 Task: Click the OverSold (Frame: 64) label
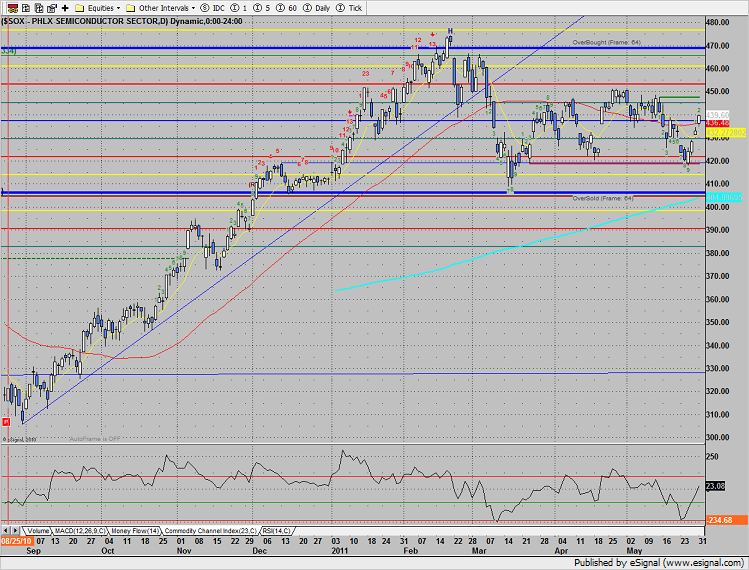[x=603, y=198]
